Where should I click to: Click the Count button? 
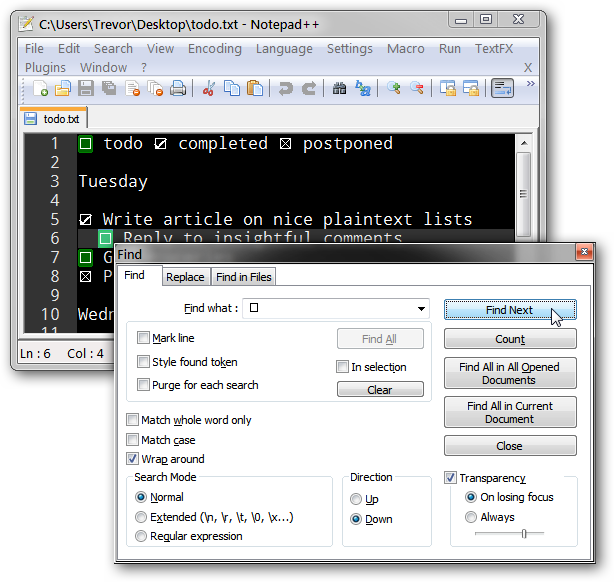510,339
